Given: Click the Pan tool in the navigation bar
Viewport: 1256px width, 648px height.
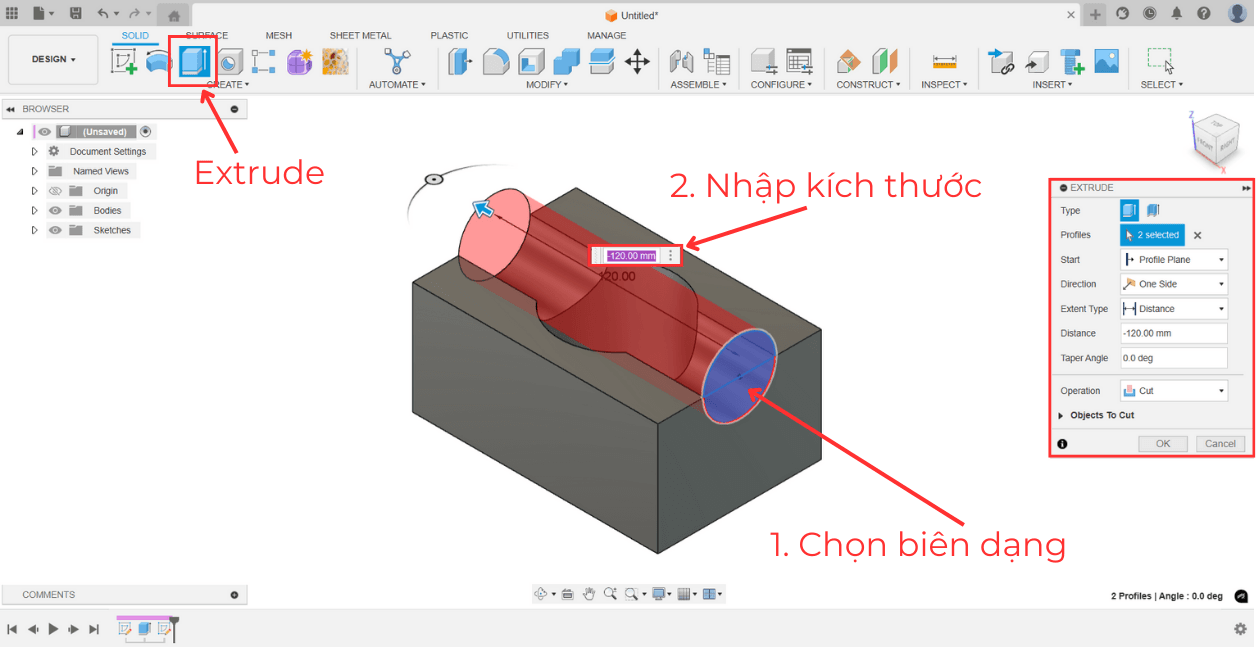Looking at the screenshot, I should (590, 593).
